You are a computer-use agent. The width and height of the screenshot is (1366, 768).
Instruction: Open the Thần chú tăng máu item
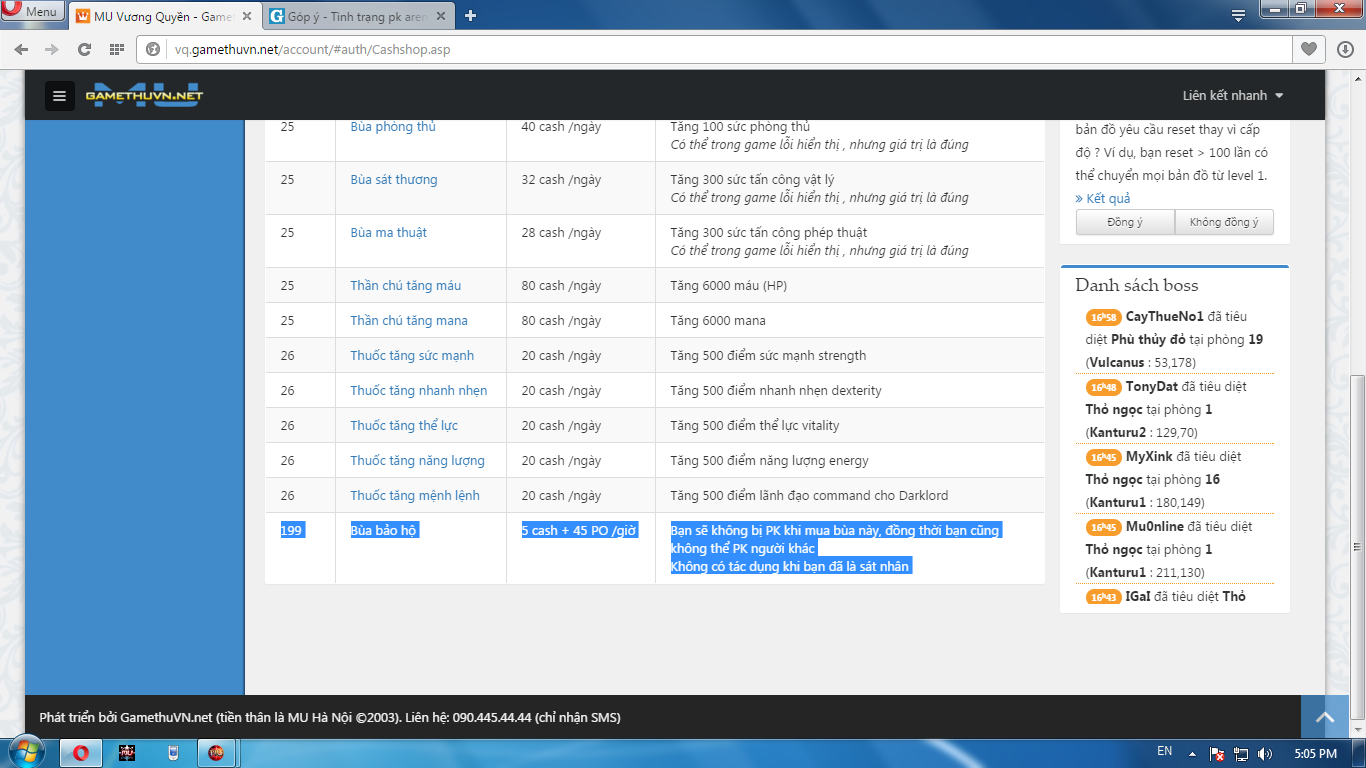(x=405, y=286)
